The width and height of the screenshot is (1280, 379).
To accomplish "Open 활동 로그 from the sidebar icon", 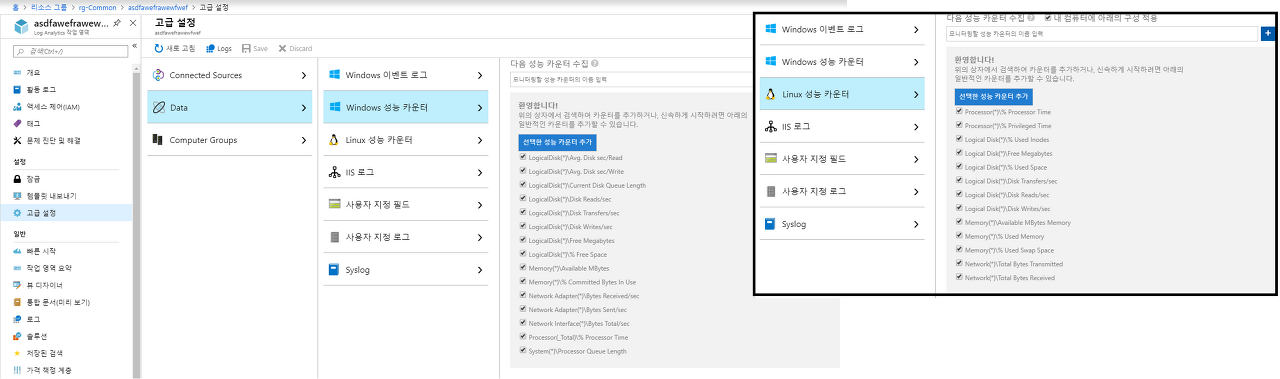I will (18, 90).
